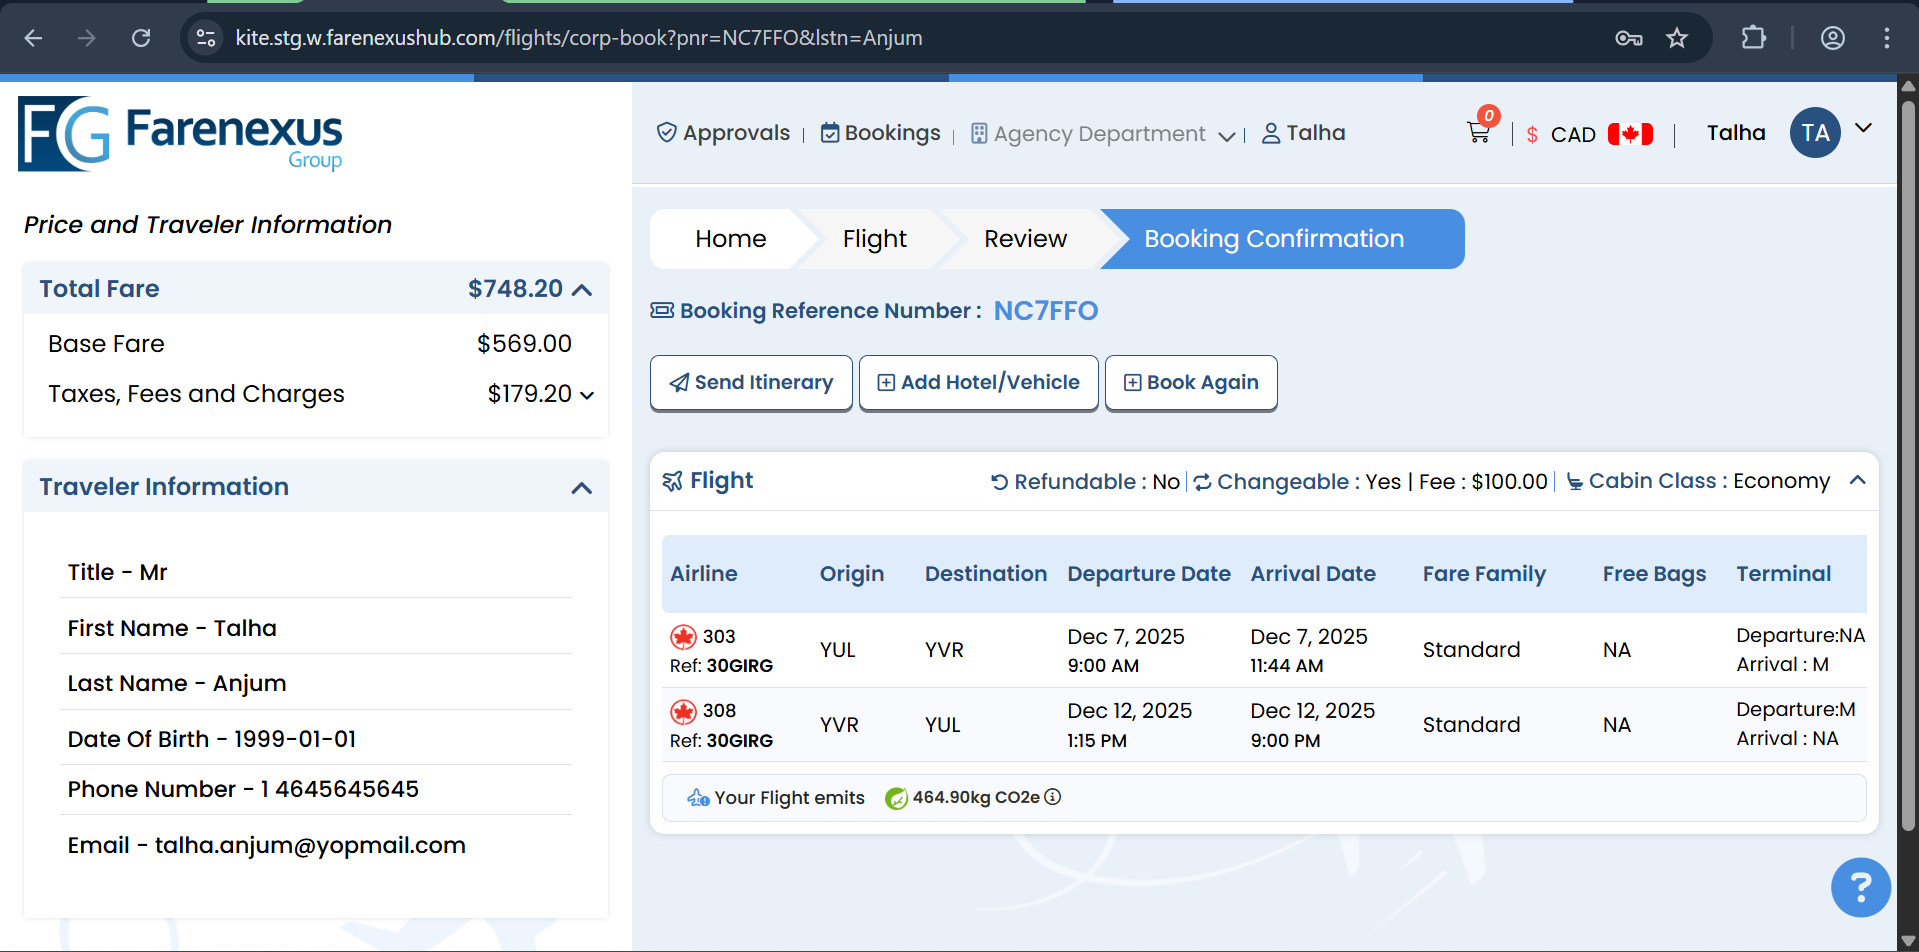Open the shopping cart icon
The height and width of the screenshot is (952, 1919).
[1478, 132]
